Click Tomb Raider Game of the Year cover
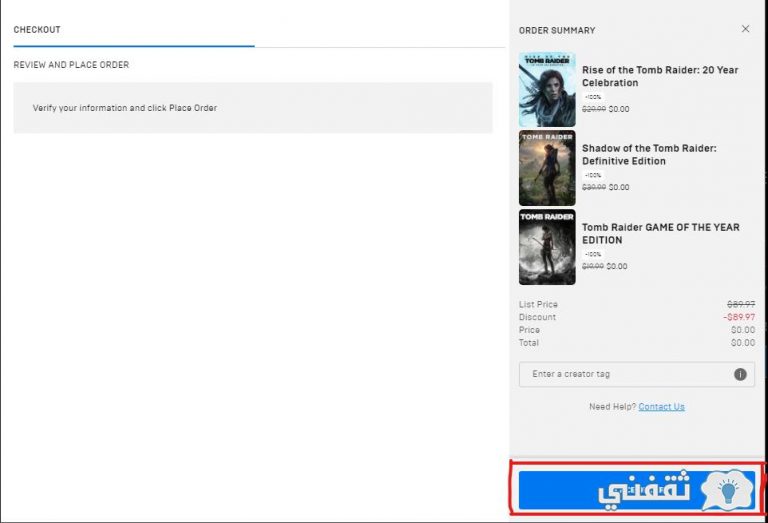This screenshot has height=523, width=768. point(547,247)
